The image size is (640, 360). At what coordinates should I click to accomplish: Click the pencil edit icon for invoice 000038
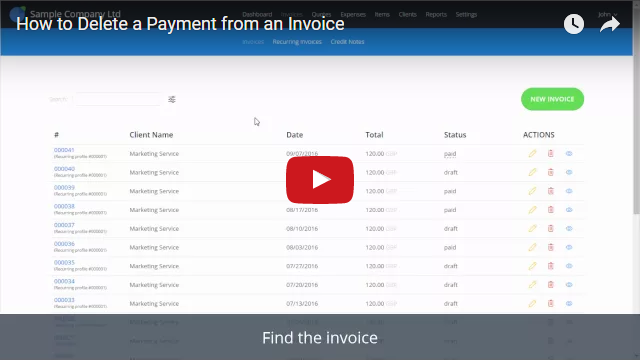(532, 210)
